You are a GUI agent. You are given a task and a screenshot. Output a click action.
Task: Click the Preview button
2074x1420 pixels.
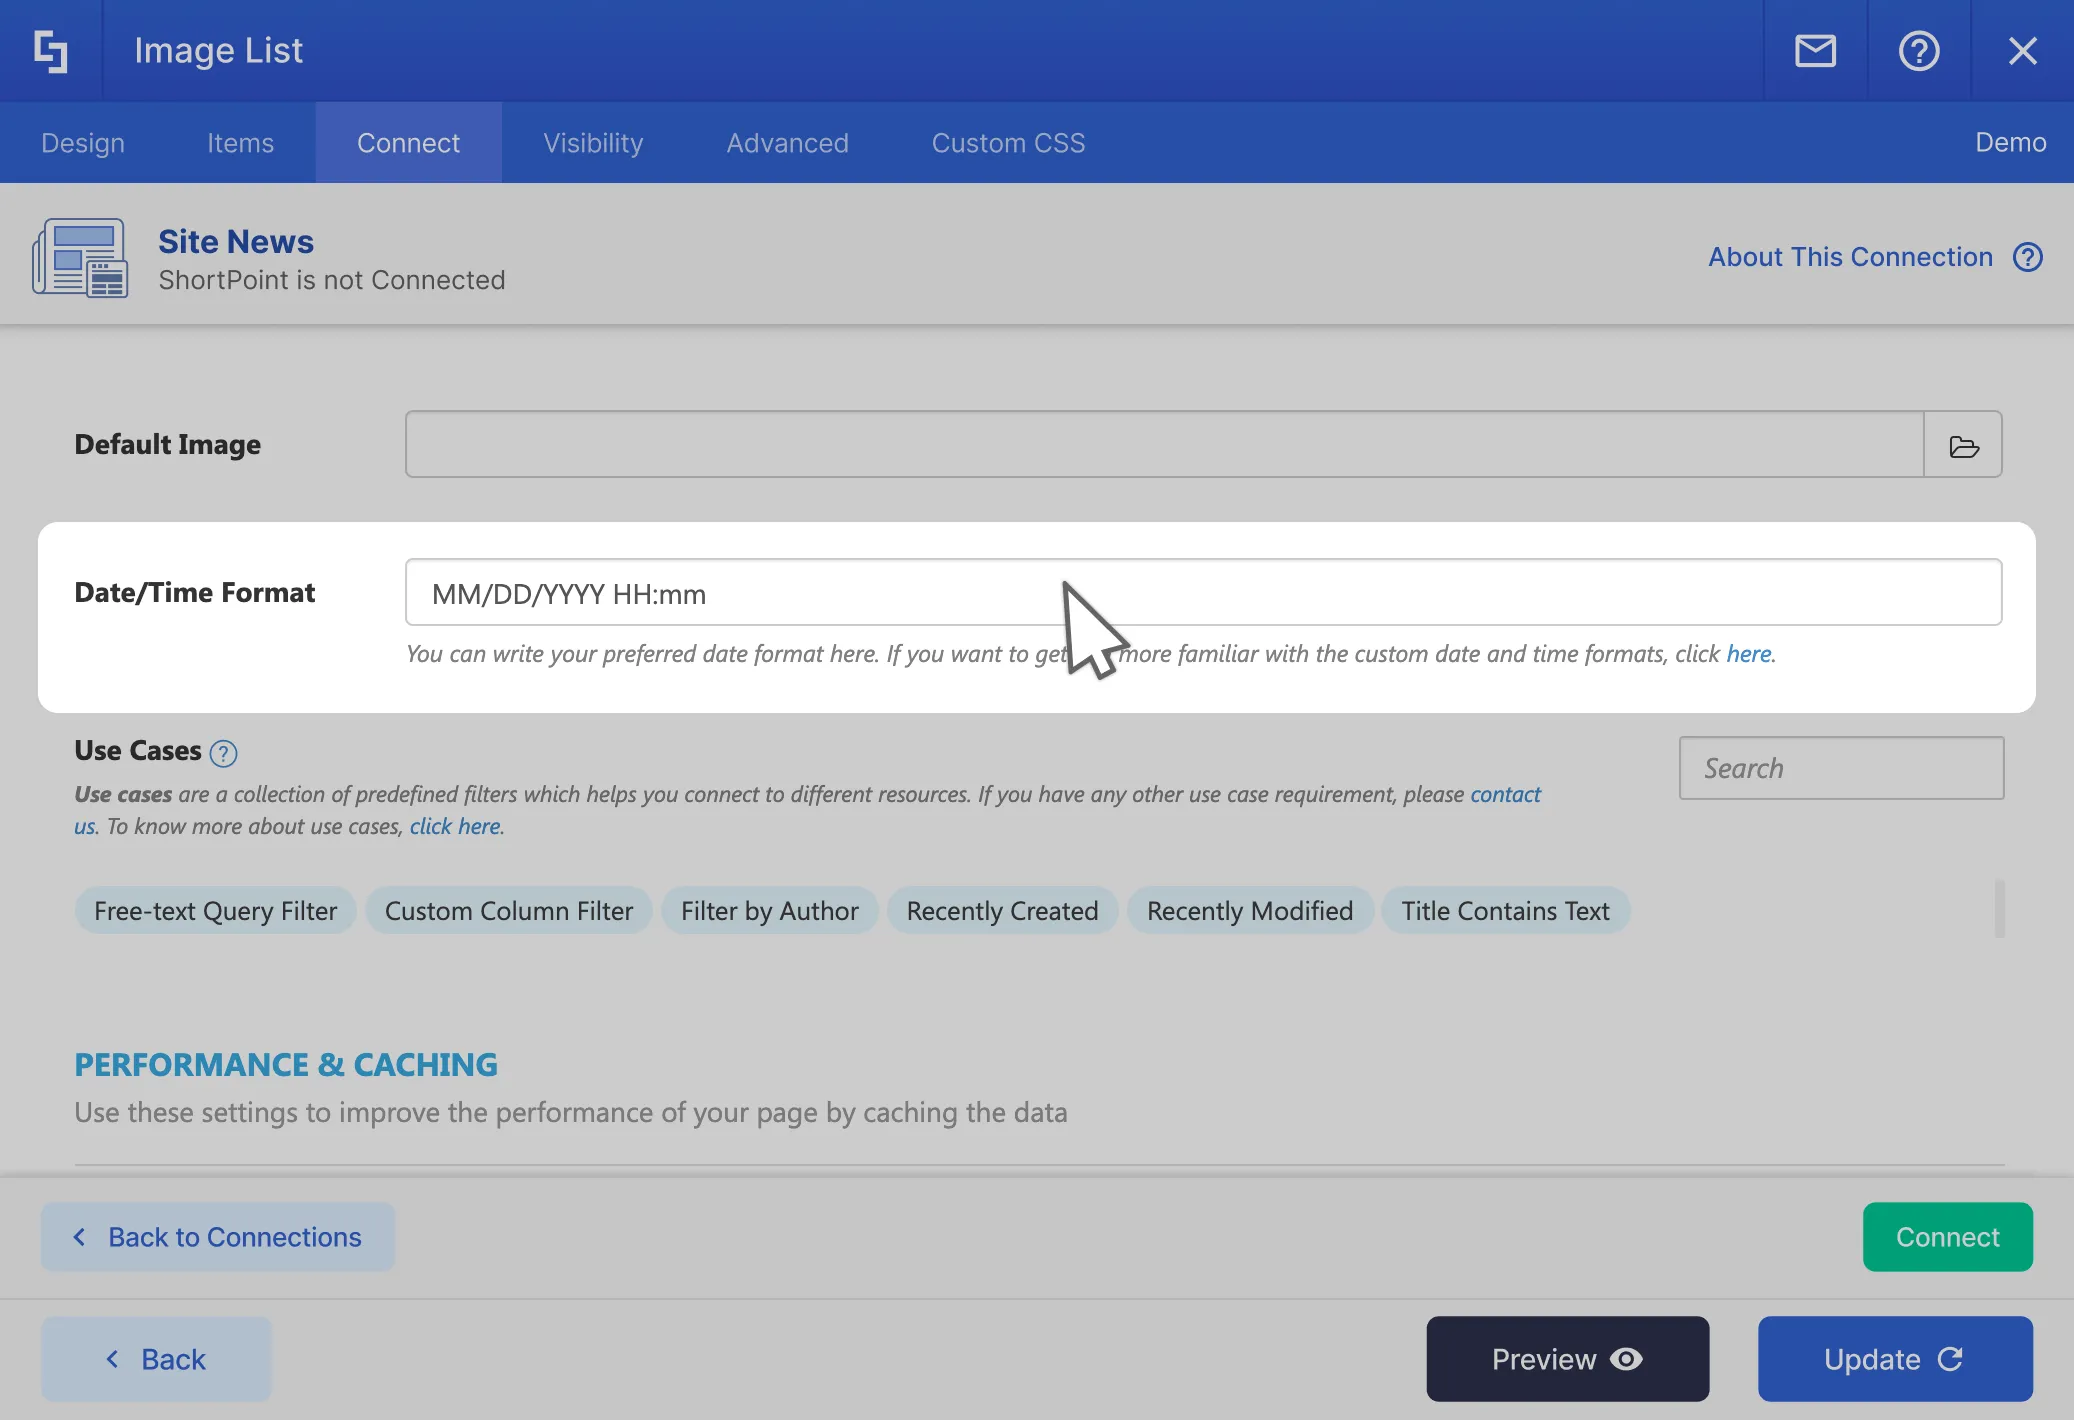pyautogui.click(x=1567, y=1359)
